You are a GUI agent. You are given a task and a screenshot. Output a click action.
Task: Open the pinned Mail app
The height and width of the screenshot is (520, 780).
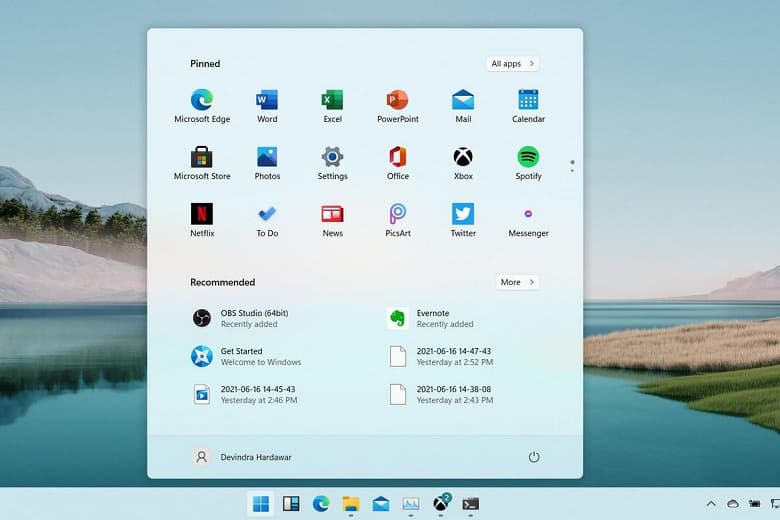click(463, 106)
